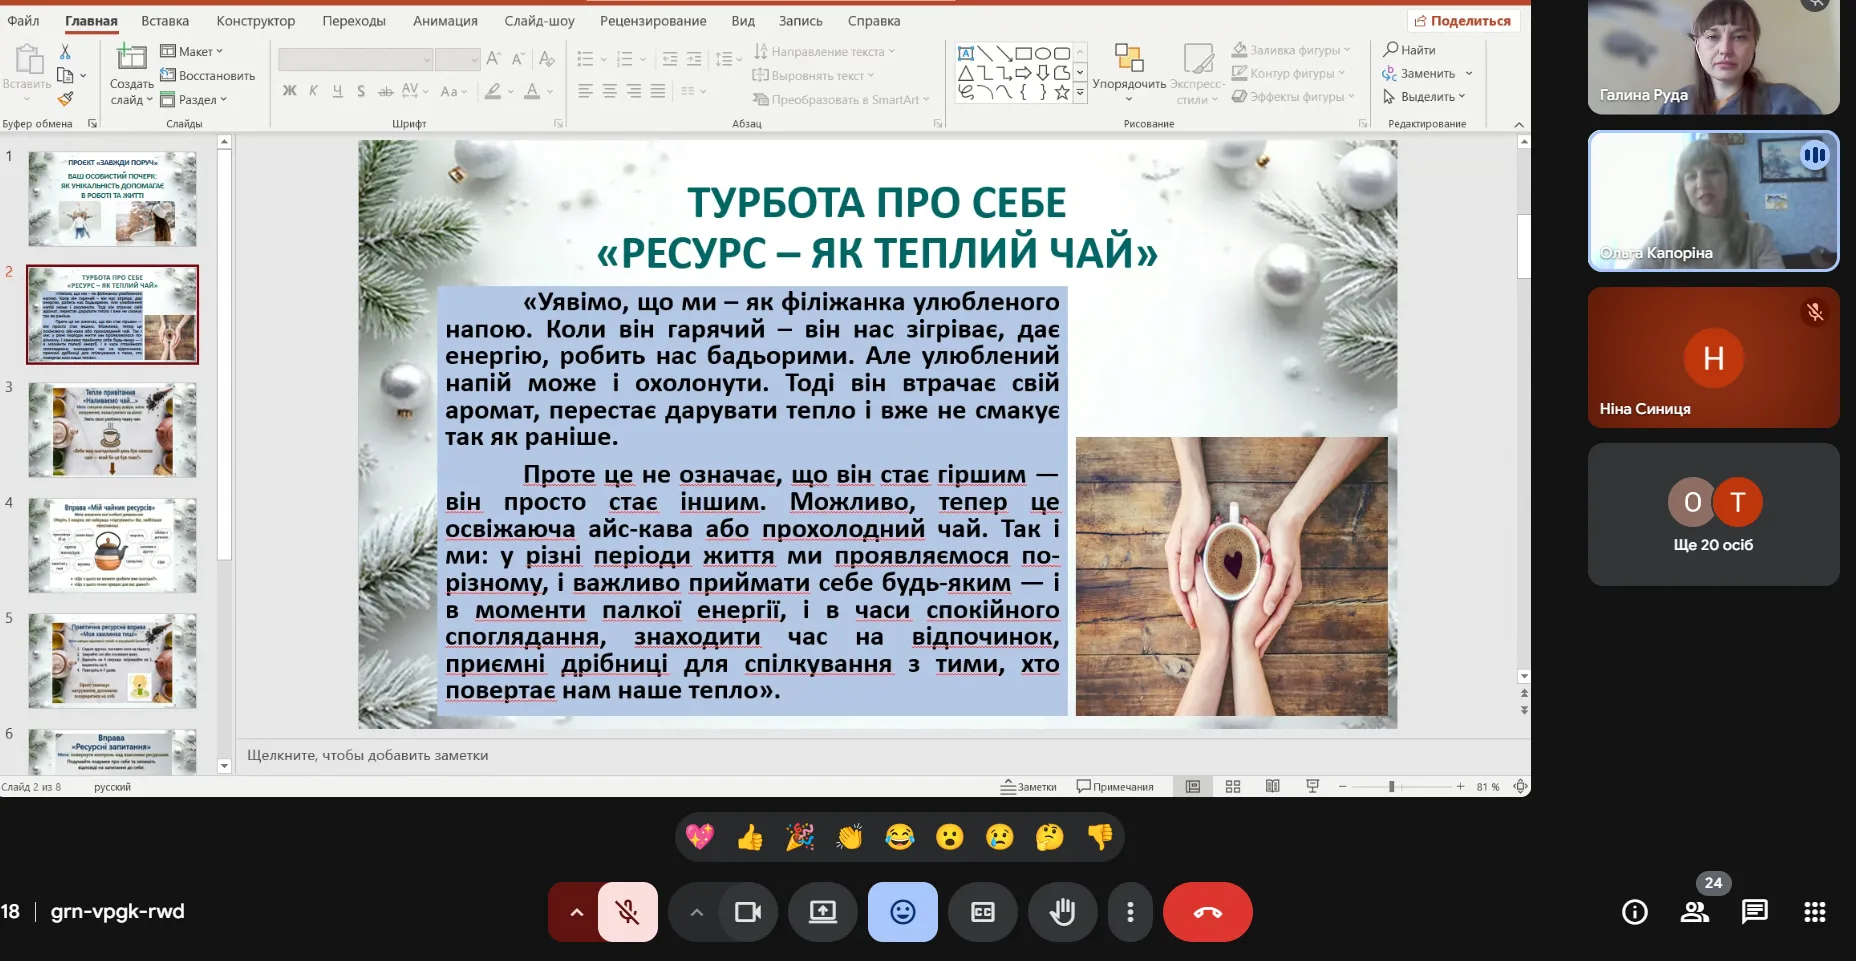Unmute the microphone
The image size is (1856, 961).
[628, 912]
